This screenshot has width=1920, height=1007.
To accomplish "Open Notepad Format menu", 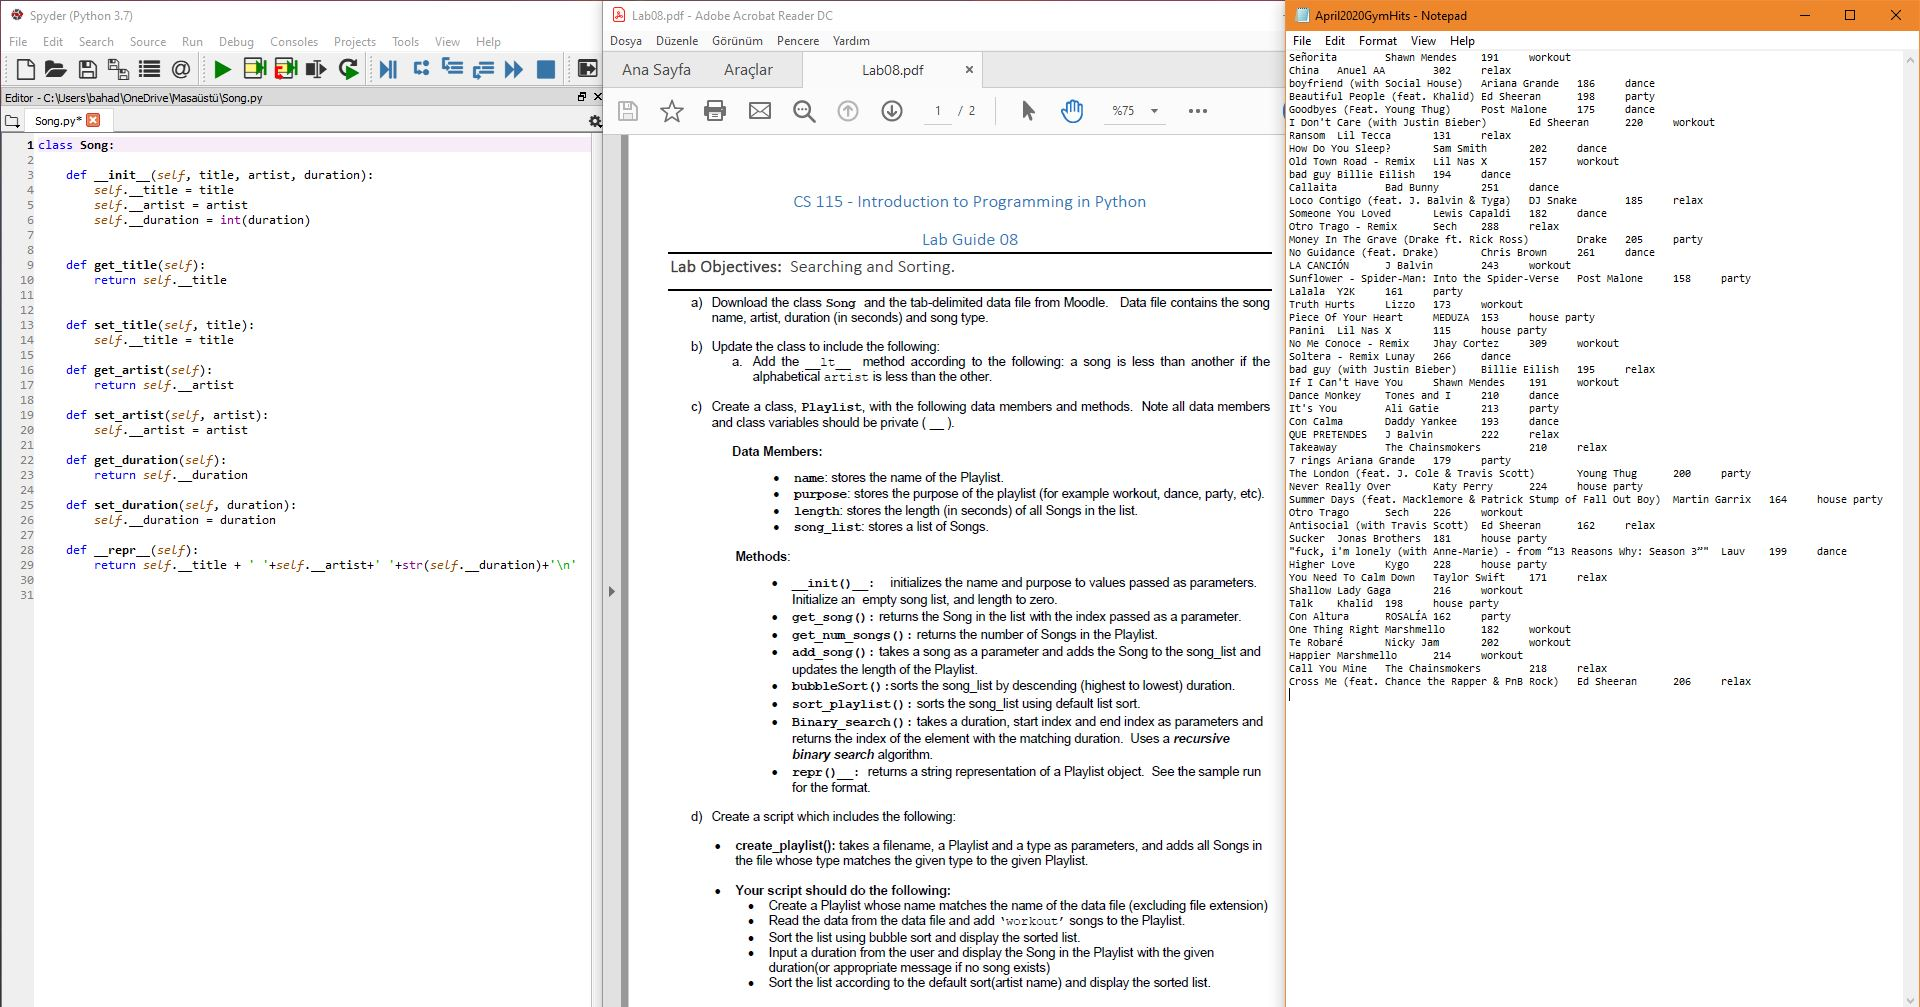I will 1377,41.
